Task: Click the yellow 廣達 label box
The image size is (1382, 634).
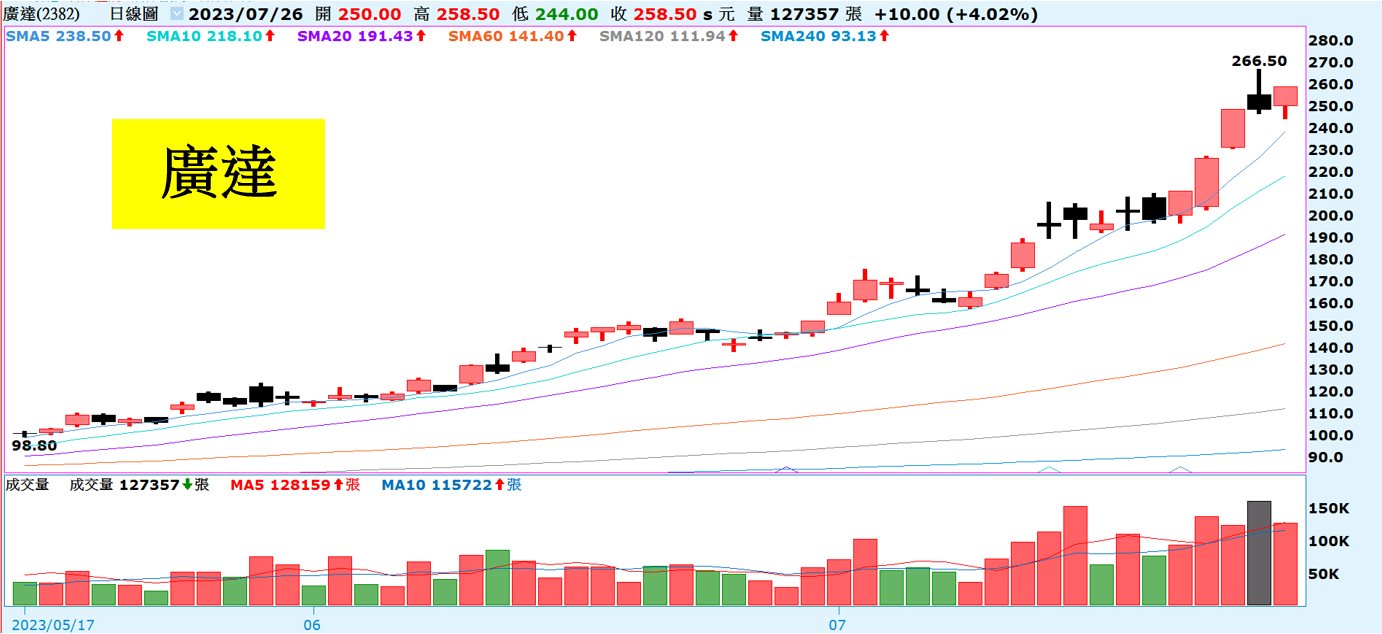Action: coord(218,174)
